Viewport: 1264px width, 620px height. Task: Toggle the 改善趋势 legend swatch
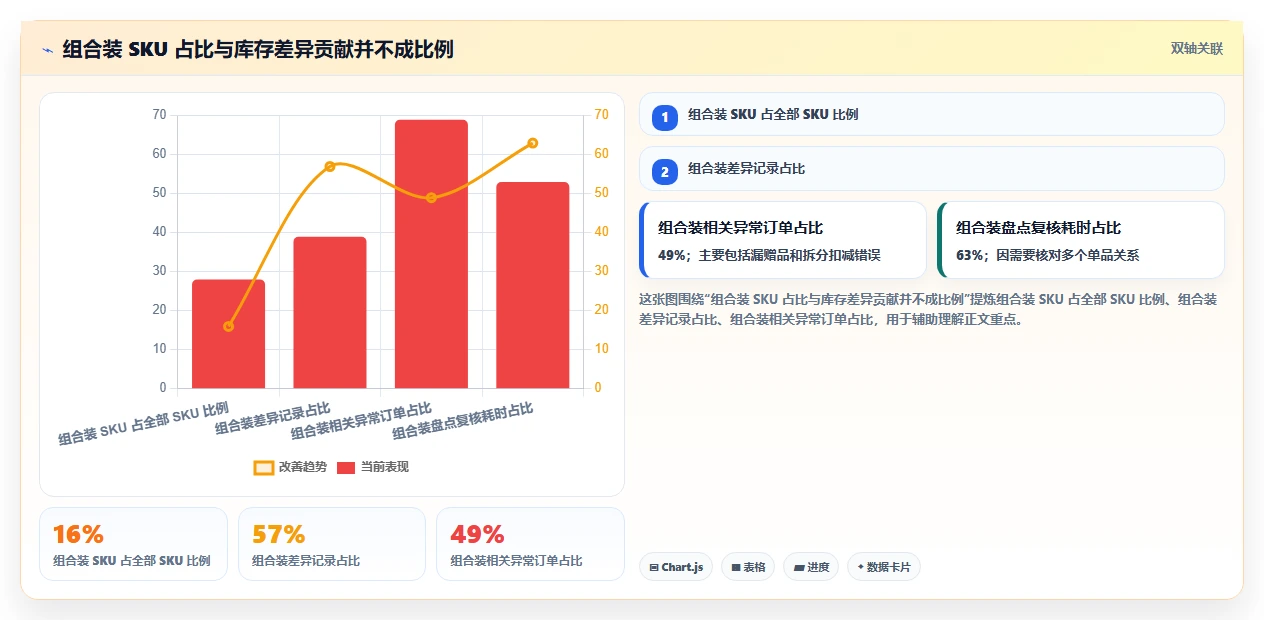264,467
